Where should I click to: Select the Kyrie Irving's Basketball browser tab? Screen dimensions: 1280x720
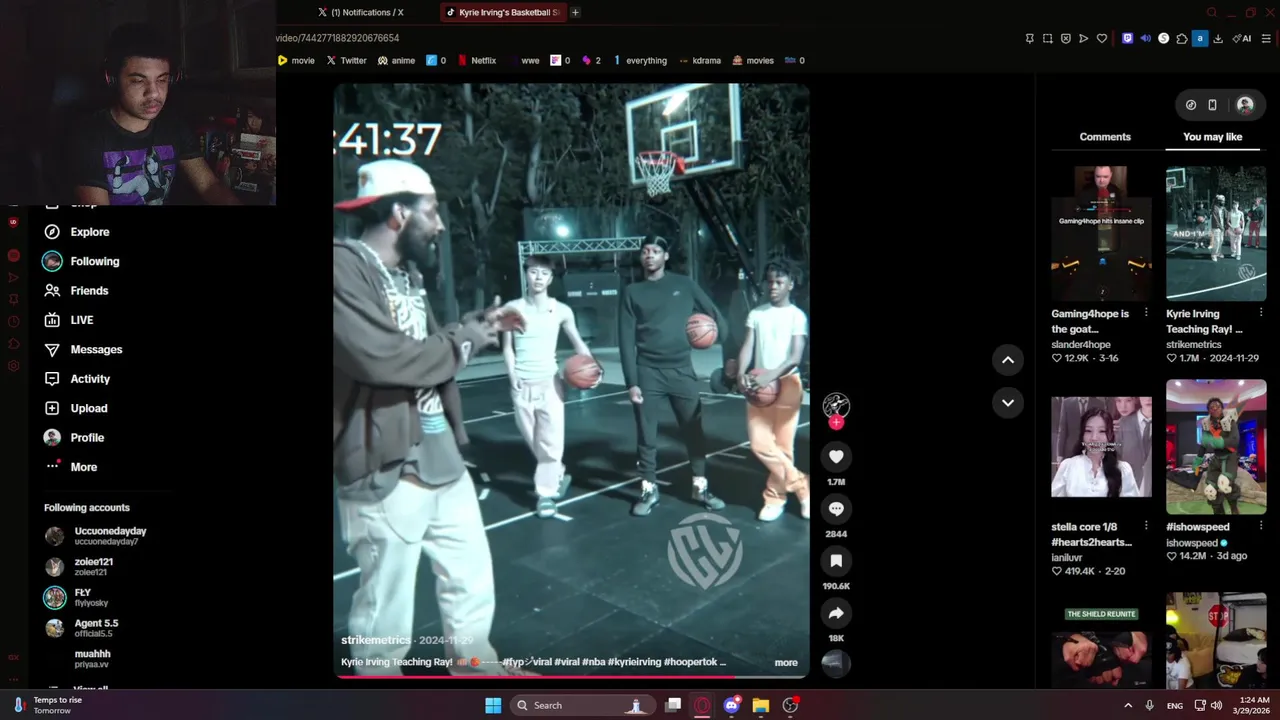point(502,12)
